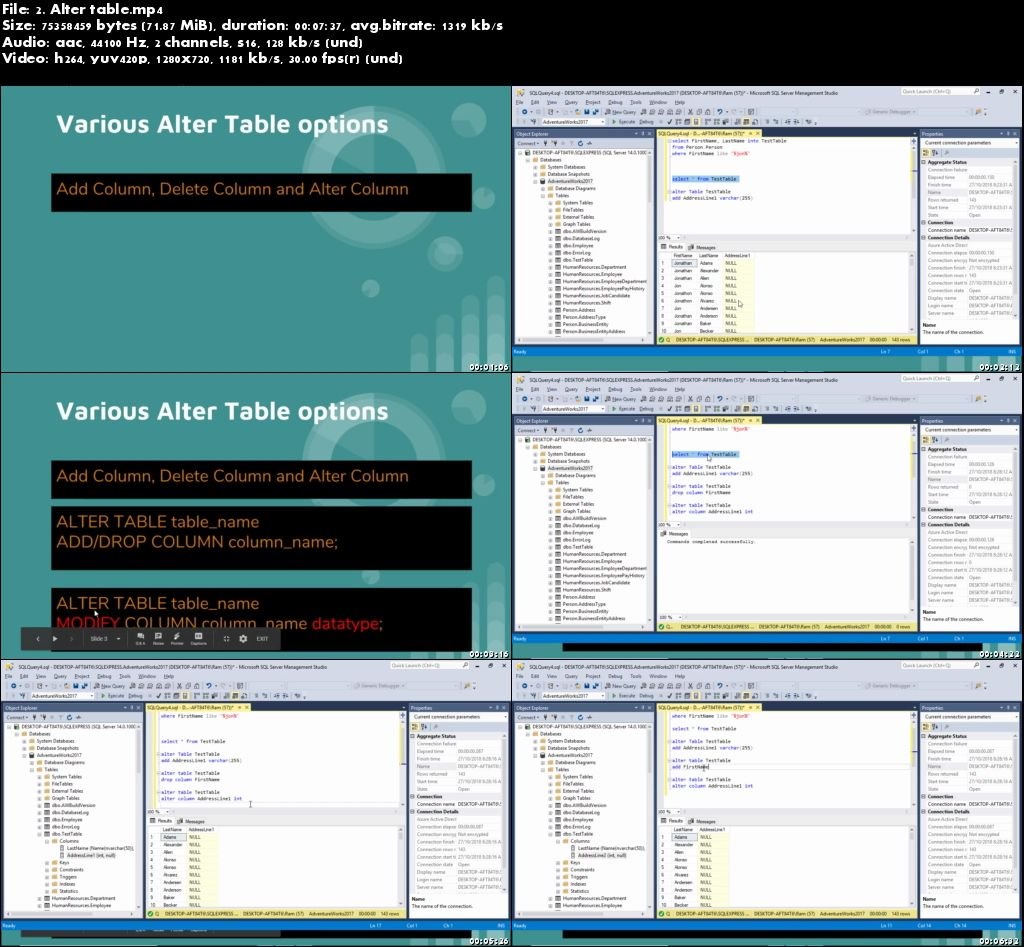Open Notes icon in slide toolbar

[158, 638]
